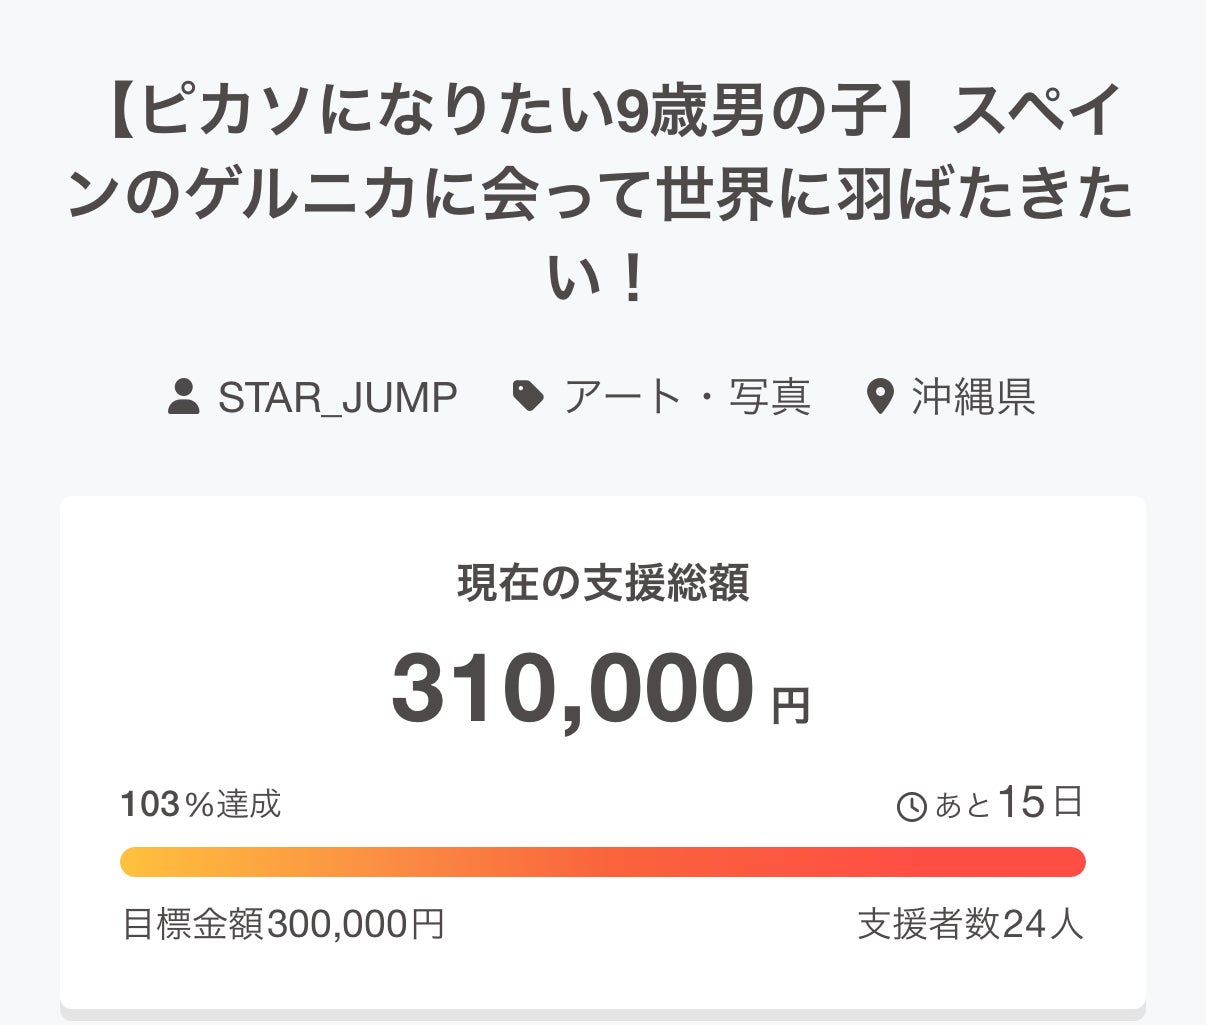Click the tag icon before アート・写真
Screen dimensions: 1206x1025
[528, 397]
